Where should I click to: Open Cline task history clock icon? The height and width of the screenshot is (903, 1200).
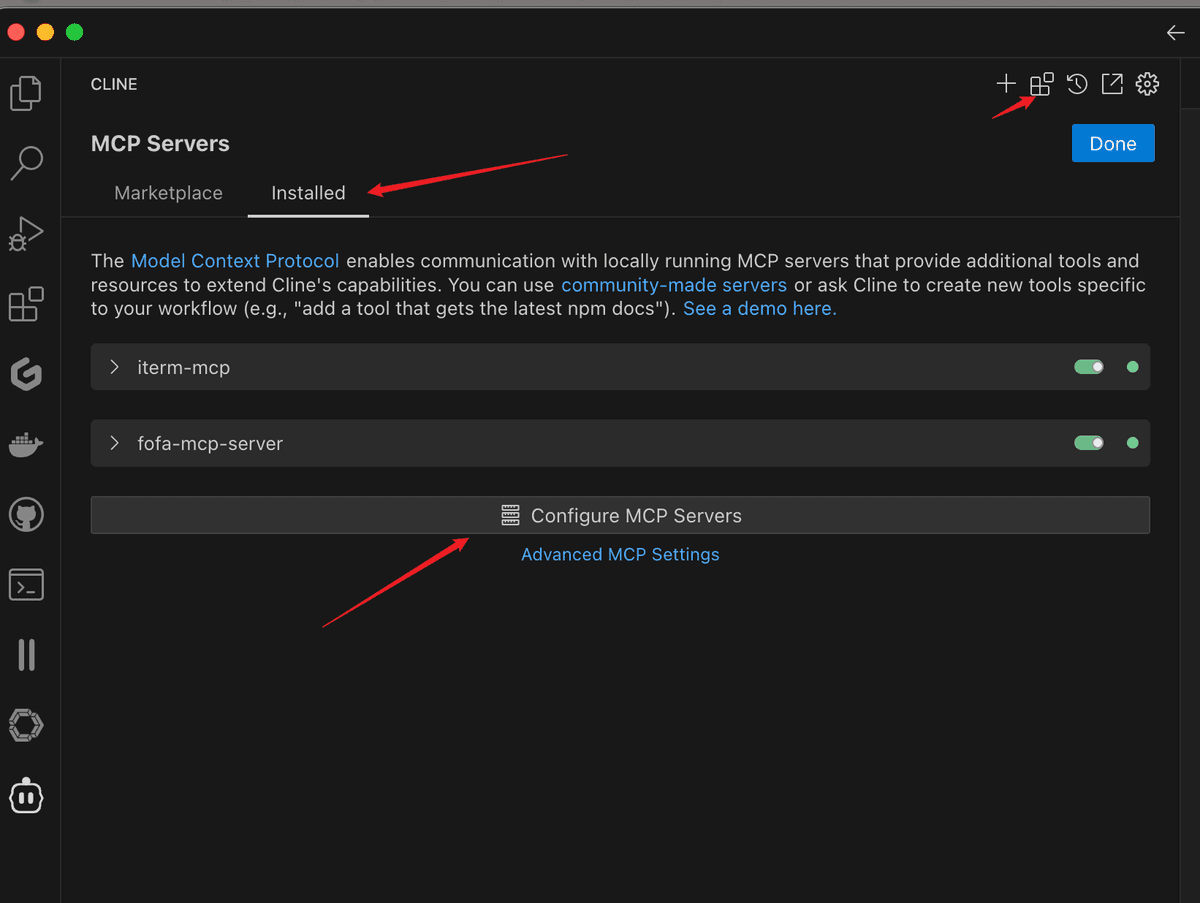click(x=1077, y=84)
